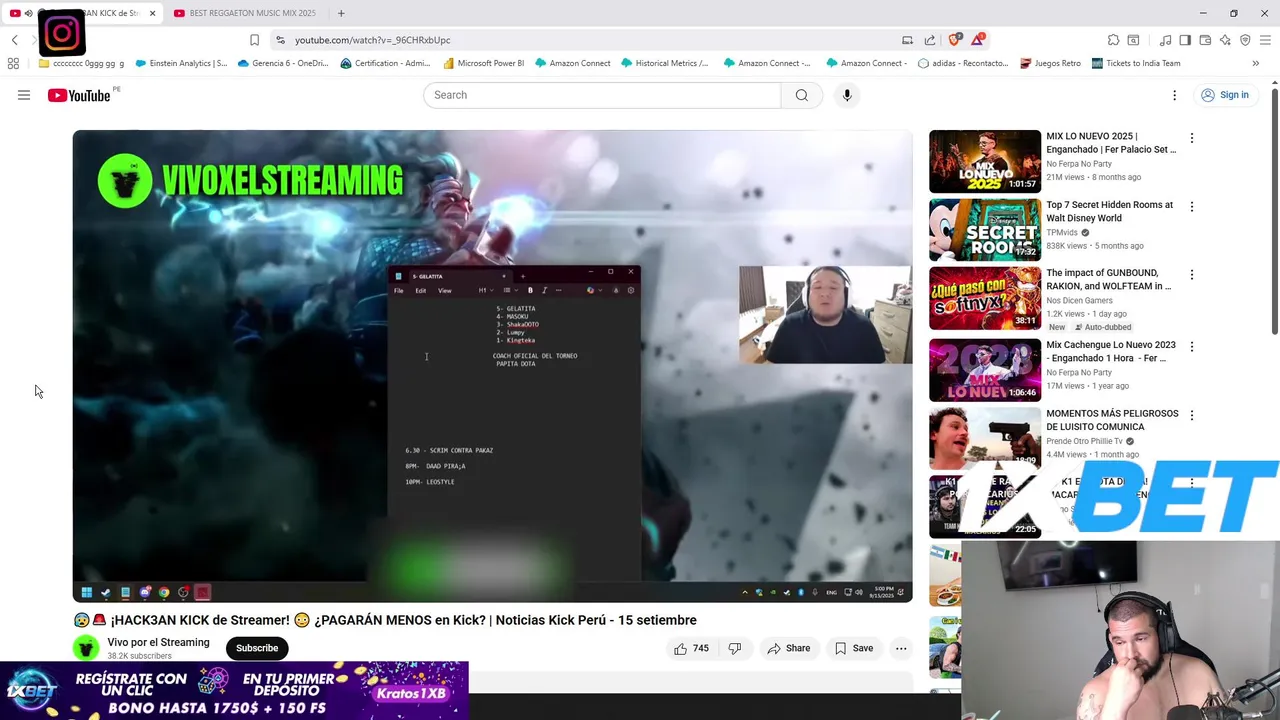Open TPMvids channel link

point(1062,232)
